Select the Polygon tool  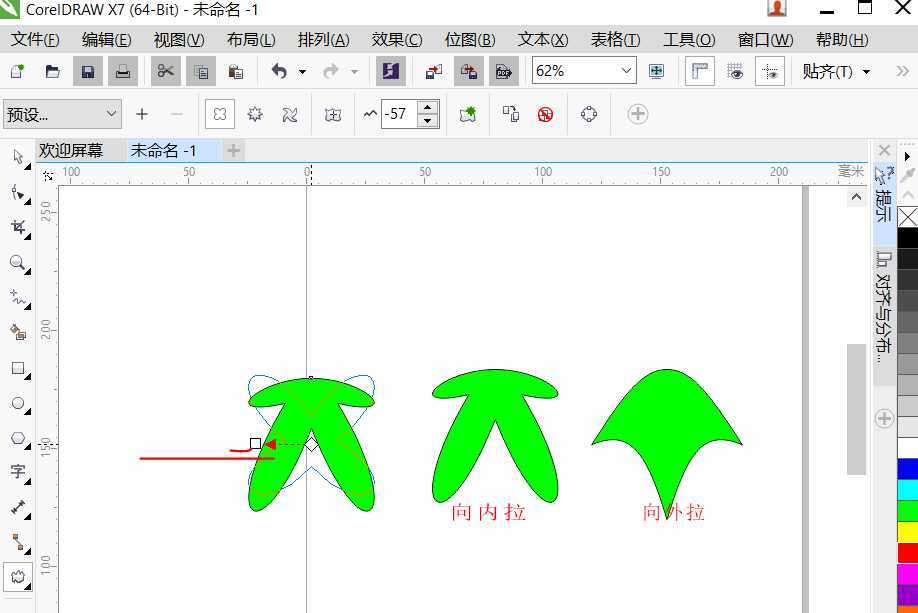click(x=19, y=439)
